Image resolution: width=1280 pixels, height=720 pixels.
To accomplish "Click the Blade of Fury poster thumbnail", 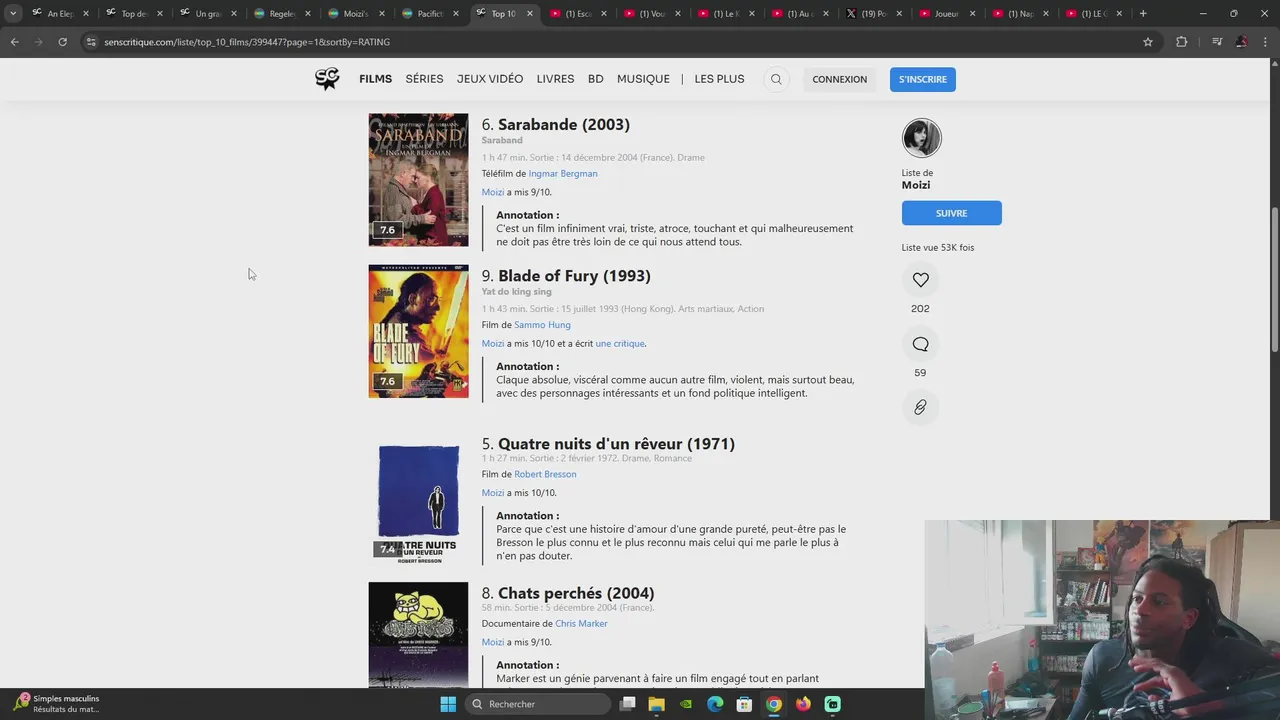I will pos(418,331).
